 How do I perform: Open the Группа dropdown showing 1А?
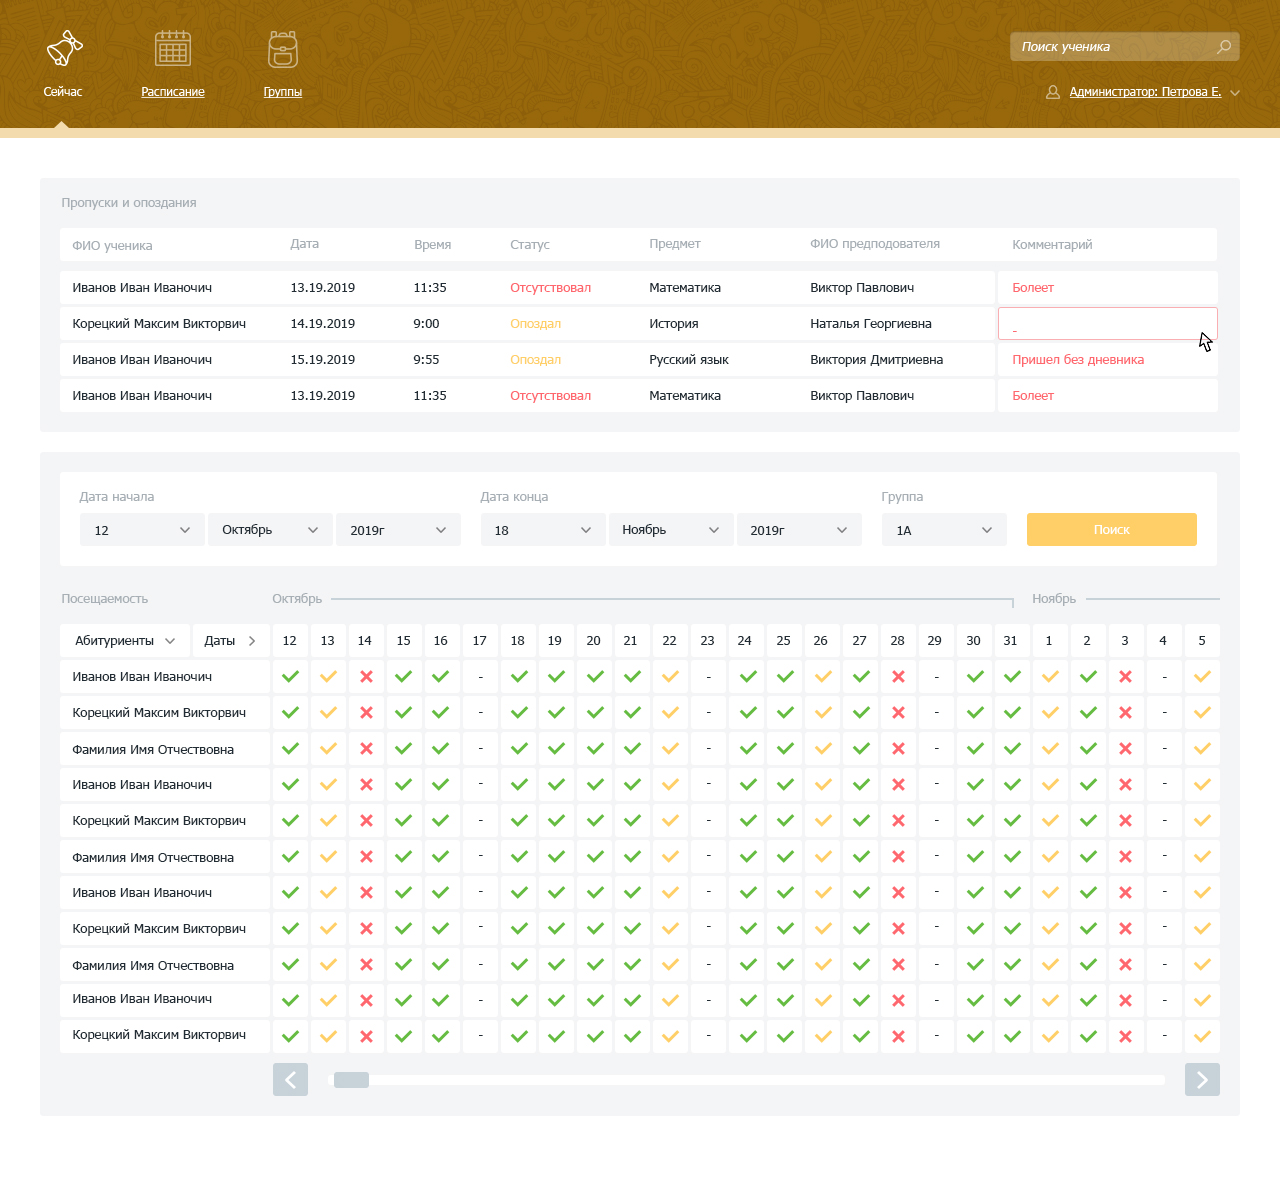point(944,530)
